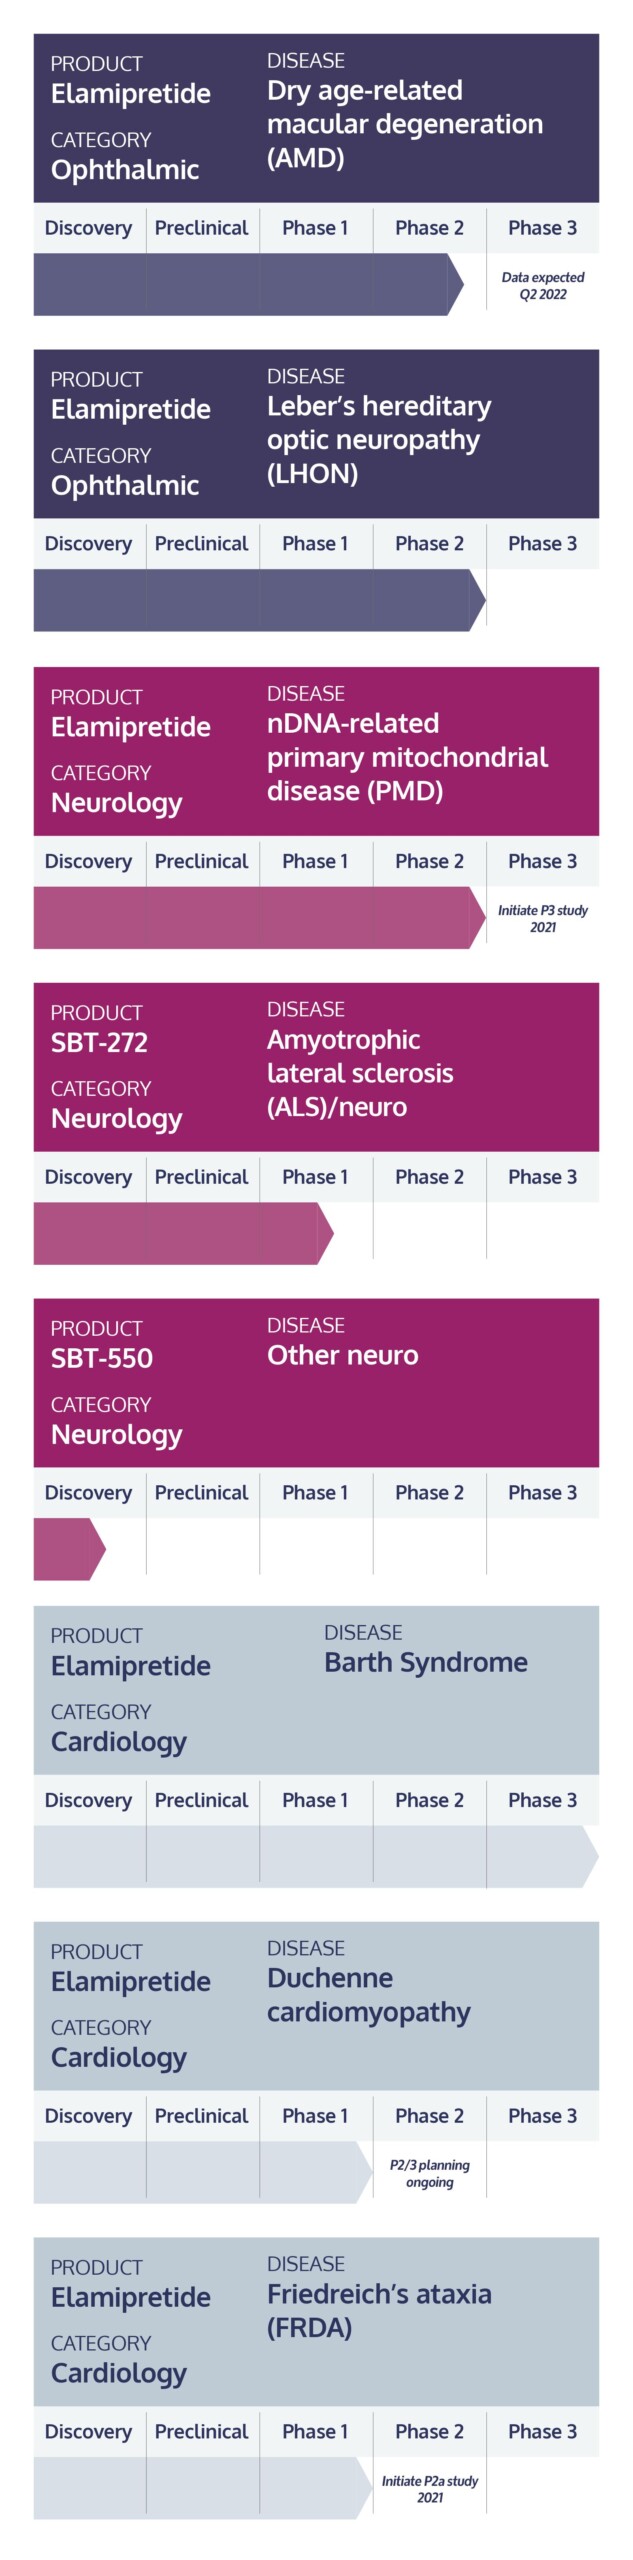Click the 'P2/3 planning ongoing' note
The image size is (633, 2560).
(x=430, y=2173)
